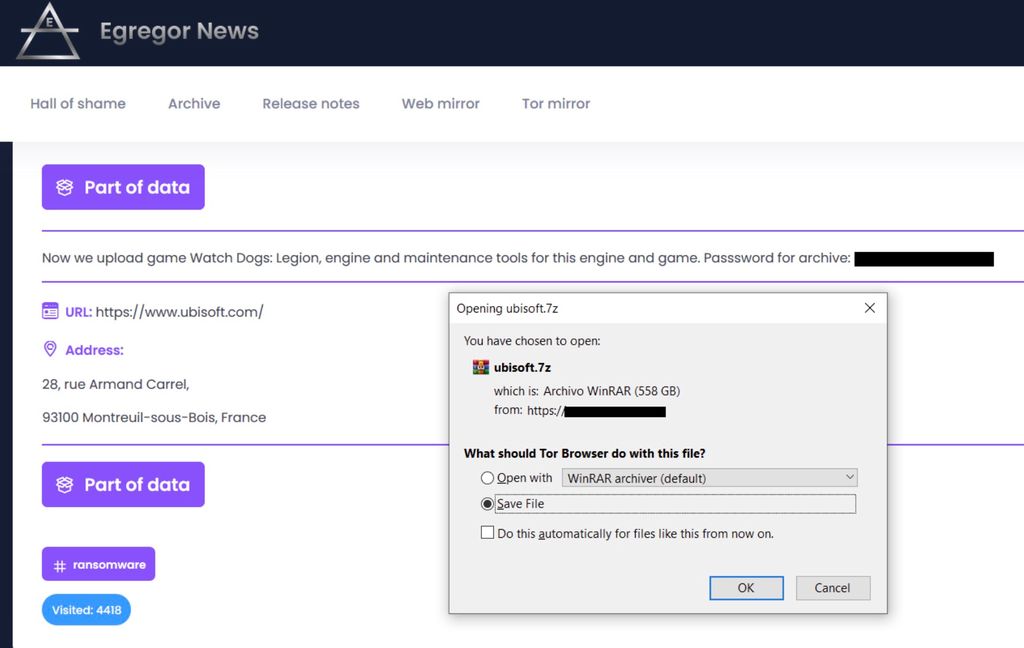Open the Release notes page
Viewport: 1024px width, 648px height.
point(311,103)
